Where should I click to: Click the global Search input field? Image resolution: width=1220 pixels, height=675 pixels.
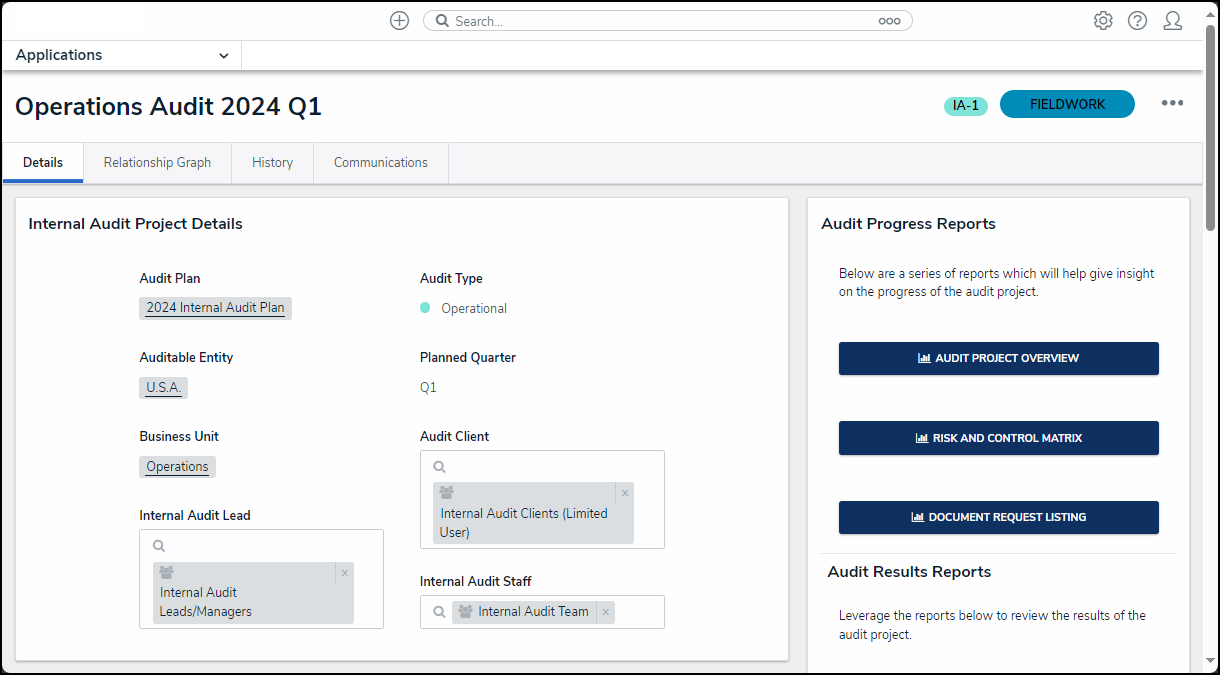point(660,21)
